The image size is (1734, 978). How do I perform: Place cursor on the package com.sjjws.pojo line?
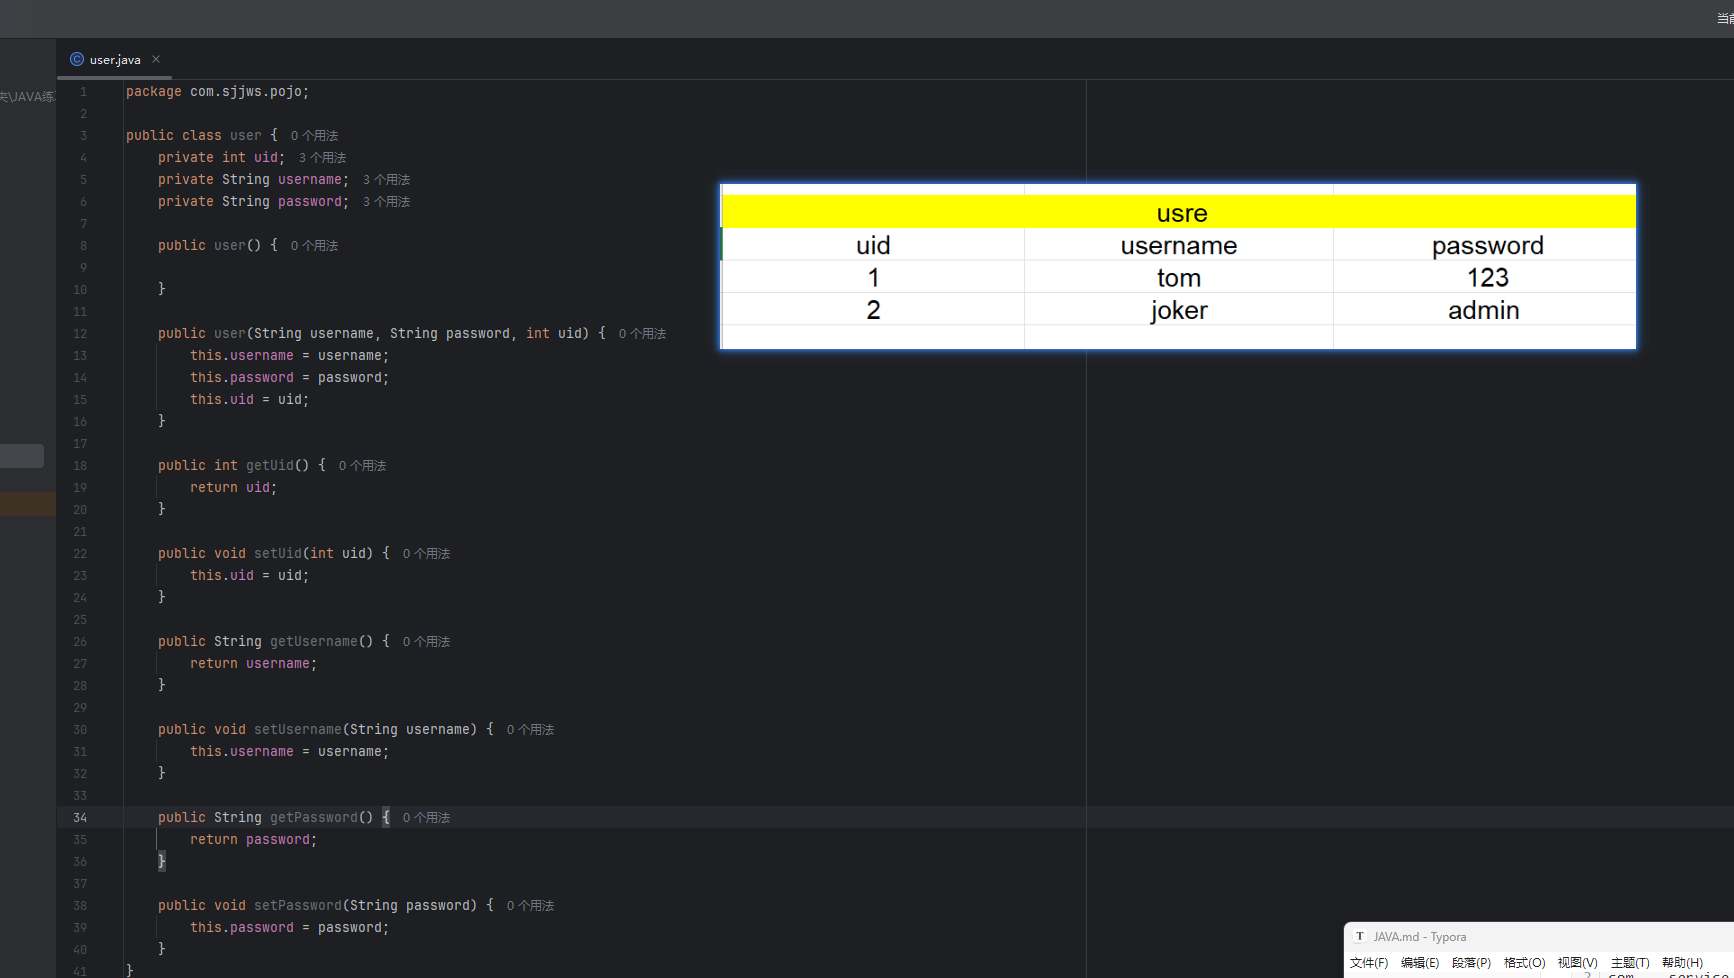coord(217,92)
